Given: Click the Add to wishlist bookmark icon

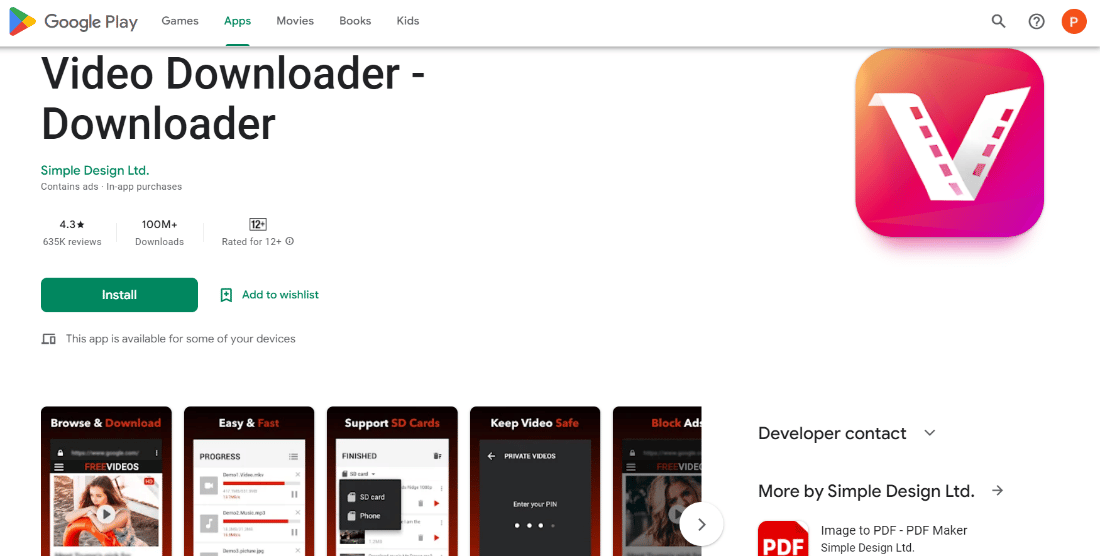Looking at the screenshot, I should click(x=226, y=295).
